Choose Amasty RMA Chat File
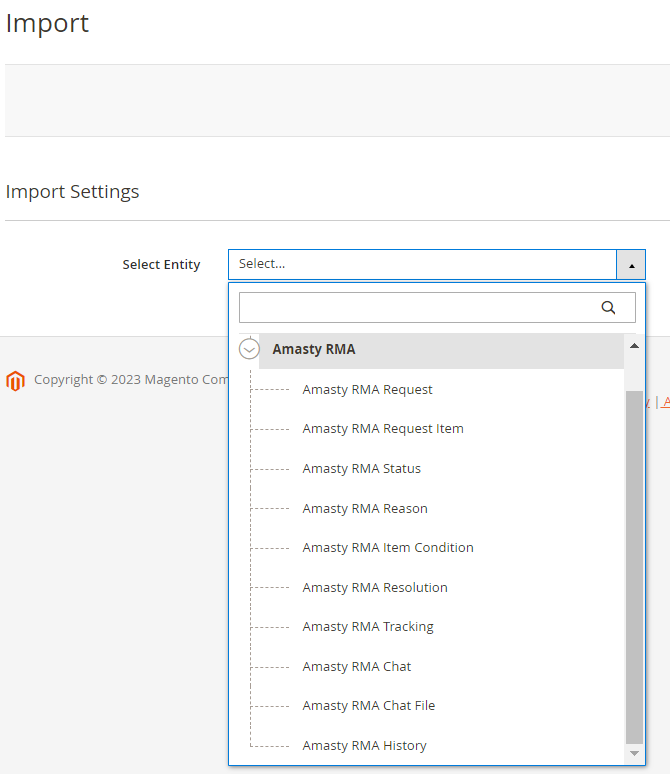670x774 pixels. (369, 706)
